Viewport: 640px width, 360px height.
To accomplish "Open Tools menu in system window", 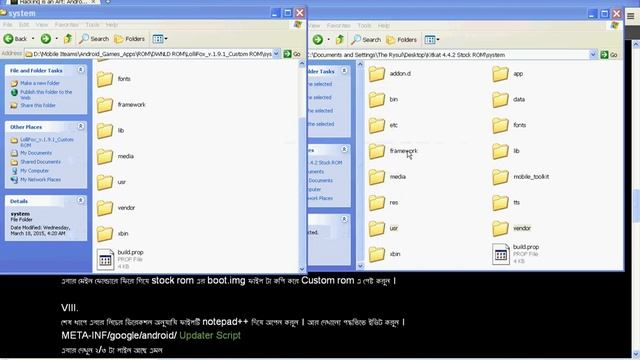I will click(92, 25).
